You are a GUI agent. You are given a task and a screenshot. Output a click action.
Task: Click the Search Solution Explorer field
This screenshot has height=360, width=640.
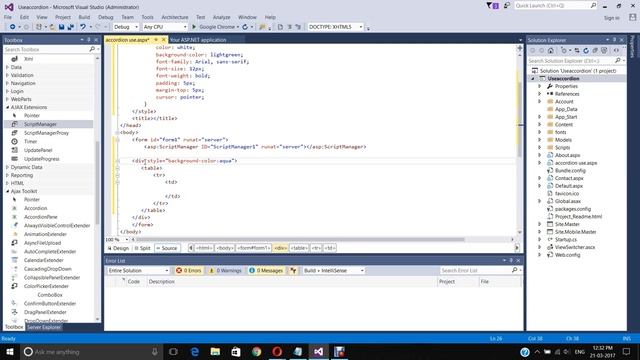(x=571, y=61)
